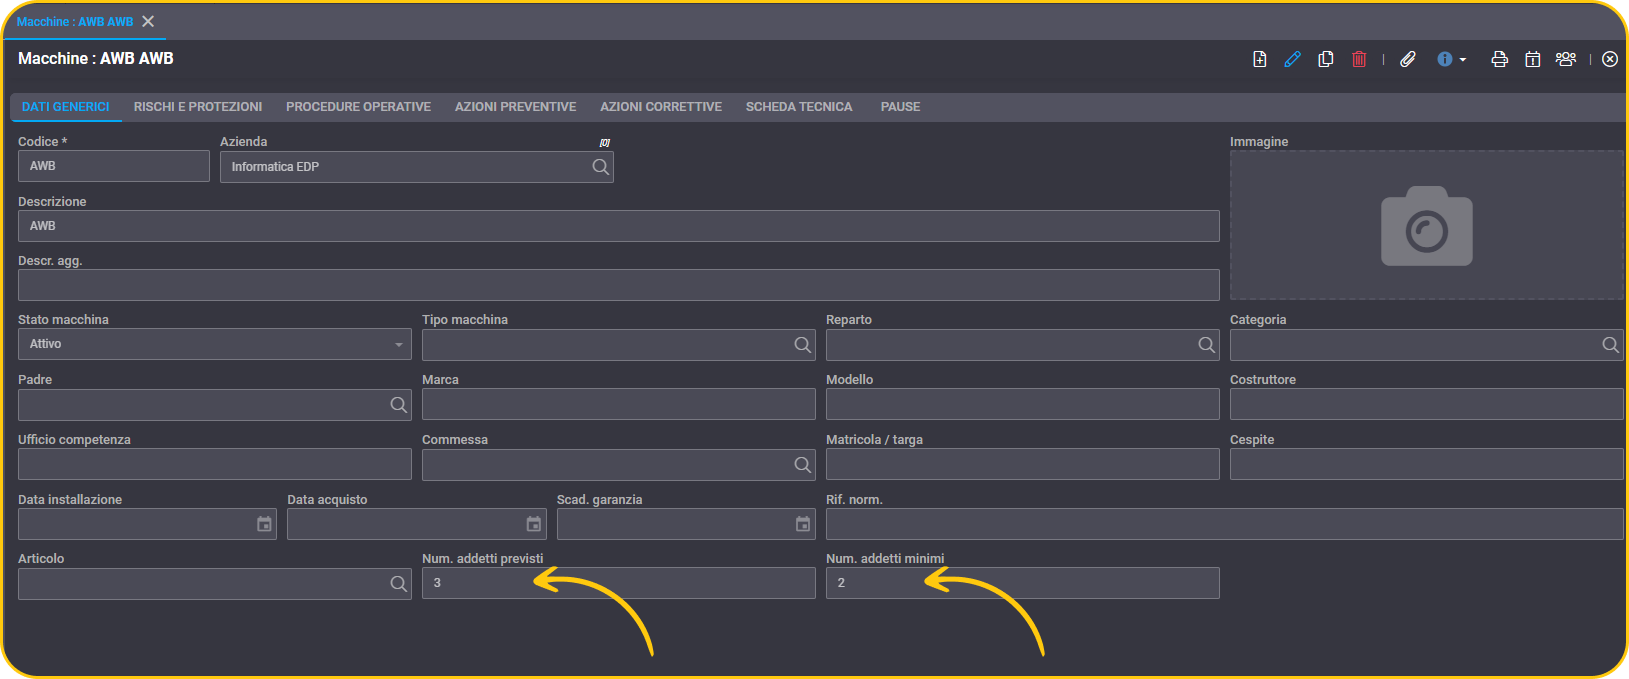Click the Descr. agg. input field
This screenshot has width=1629, height=679.
(619, 285)
